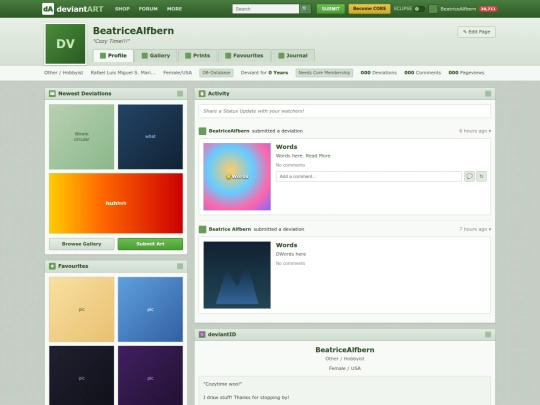Image resolution: width=540 pixels, height=405 pixels.
Task: Click the DV profile avatar
Action: coord(65,44)
